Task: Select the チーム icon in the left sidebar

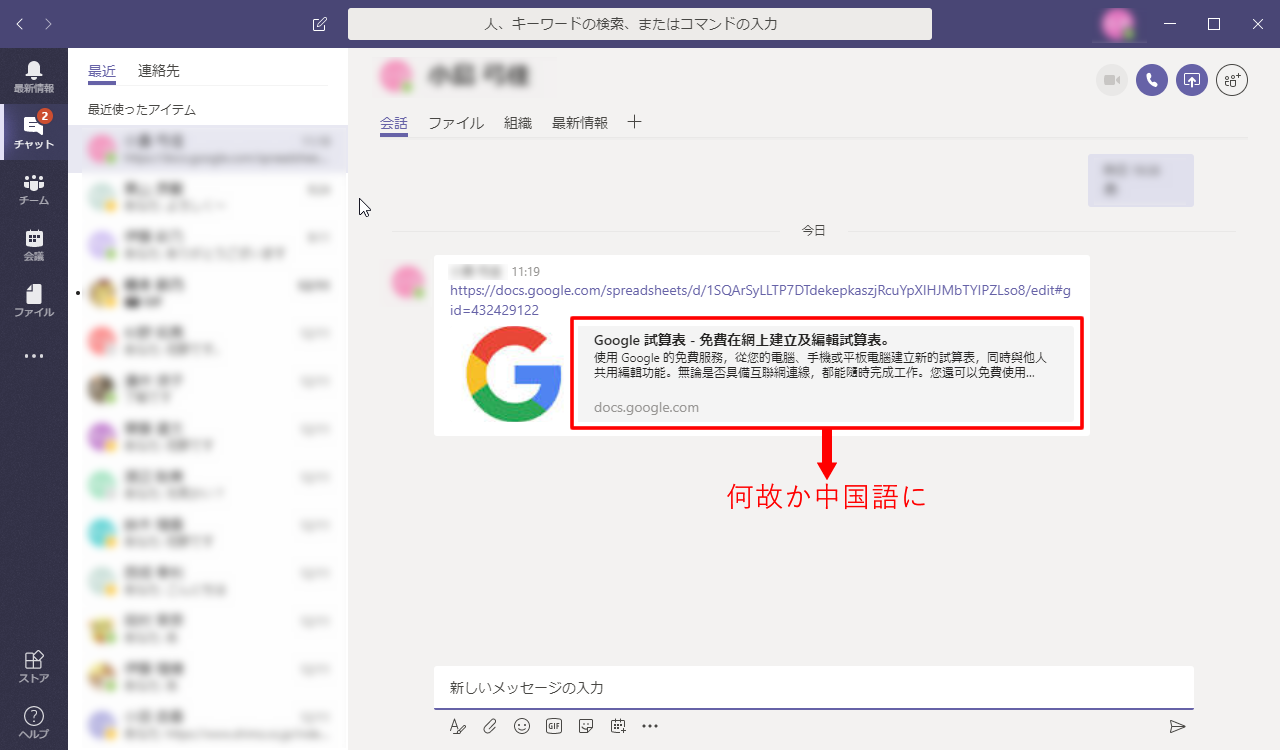Action: click(34, 188)
